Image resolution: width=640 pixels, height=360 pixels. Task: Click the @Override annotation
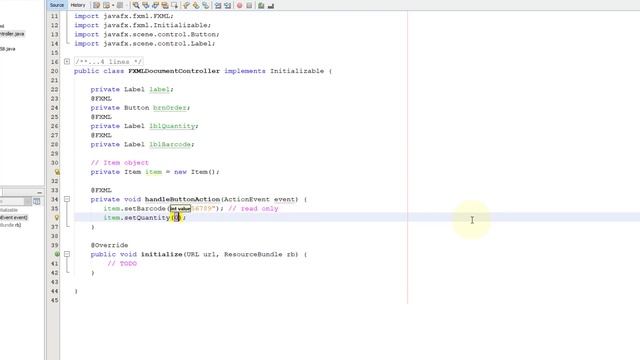[109, 245]
